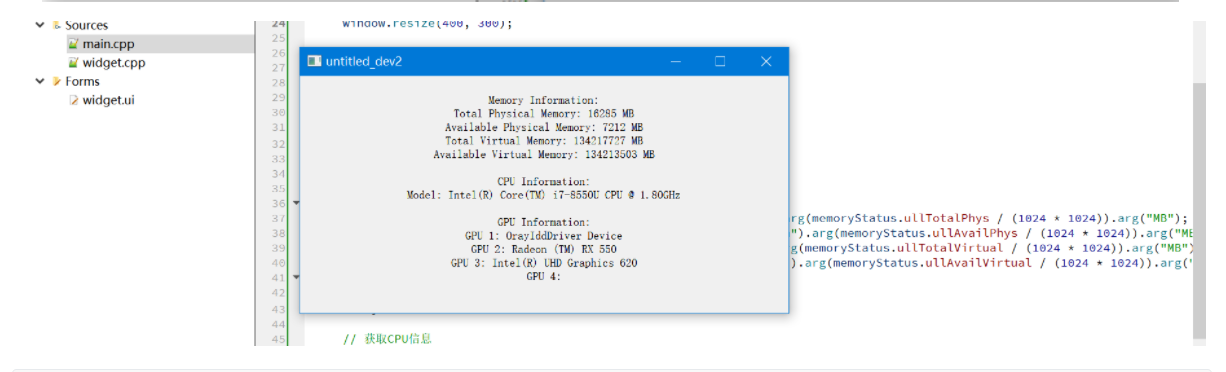Collapse the Forms folder in project tree
Viewport: 1226px width, 372px height.
(39, 81)
